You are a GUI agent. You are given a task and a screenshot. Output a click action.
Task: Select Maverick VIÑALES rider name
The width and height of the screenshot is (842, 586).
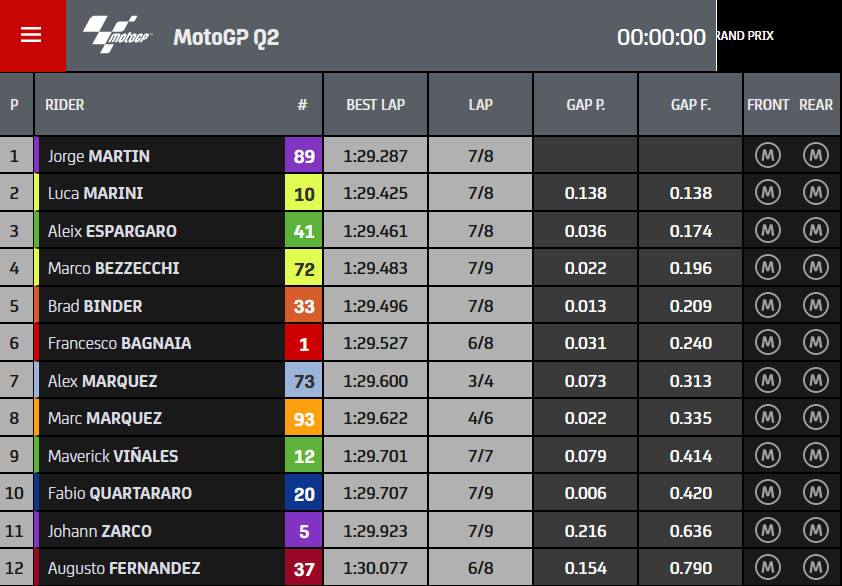click(113, 456)
